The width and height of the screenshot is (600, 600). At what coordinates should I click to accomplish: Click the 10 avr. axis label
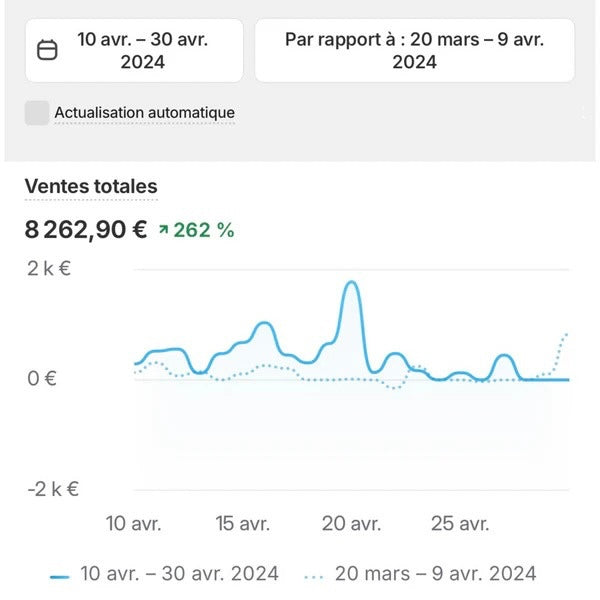[134, 523]
